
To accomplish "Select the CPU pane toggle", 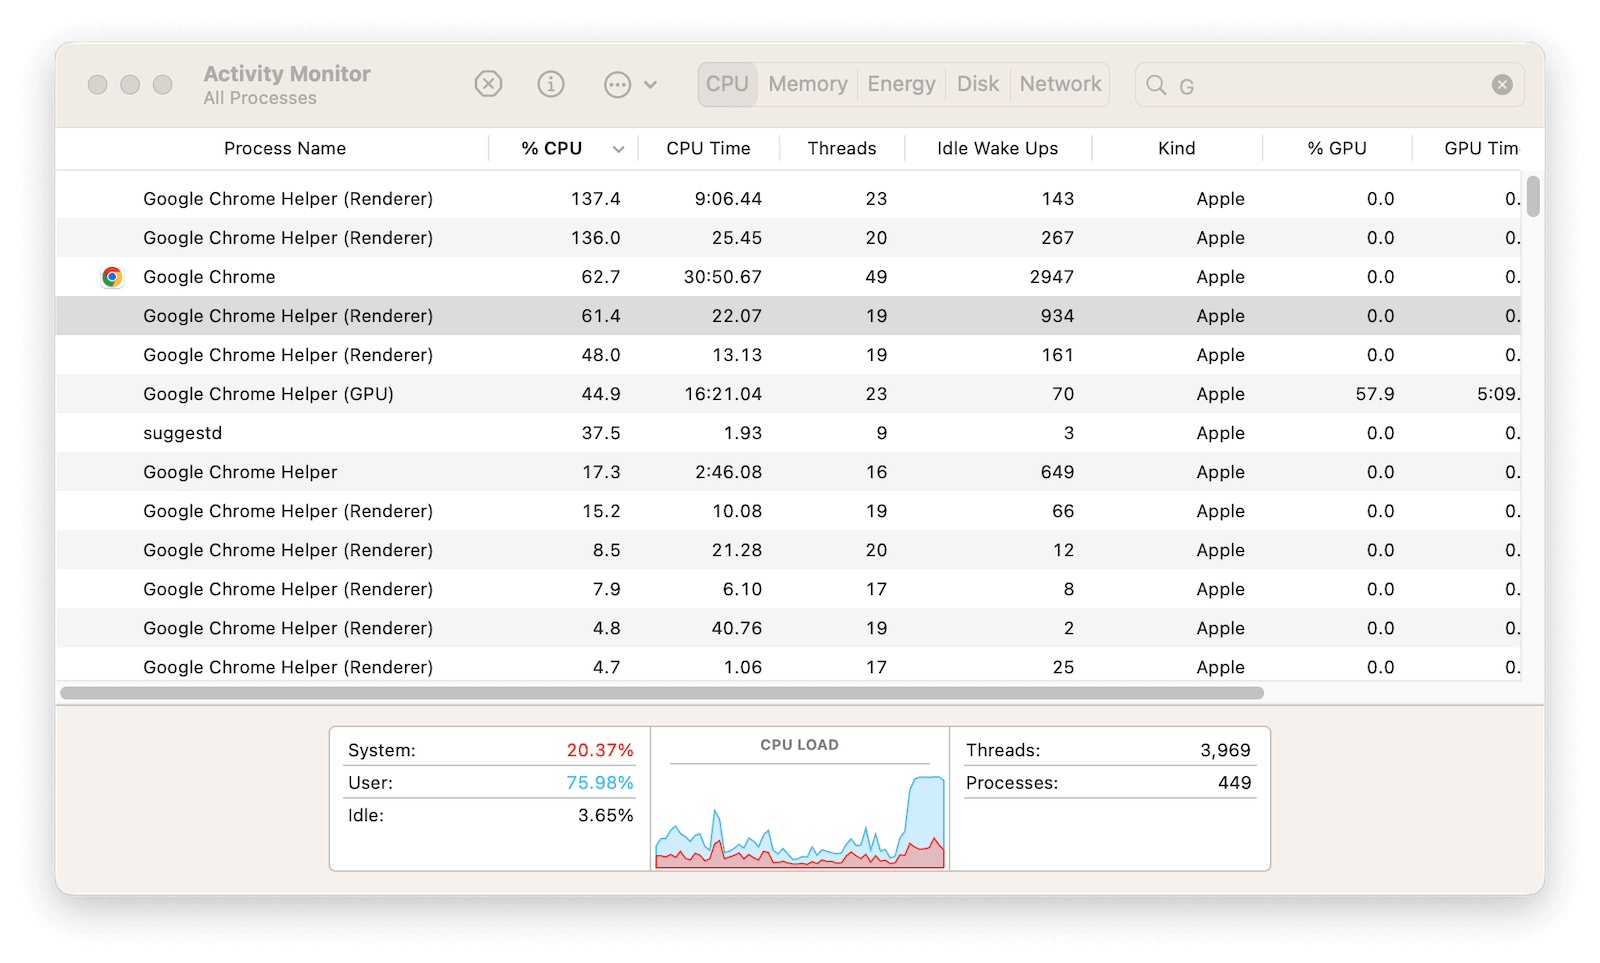I will [x=726, y=84].
